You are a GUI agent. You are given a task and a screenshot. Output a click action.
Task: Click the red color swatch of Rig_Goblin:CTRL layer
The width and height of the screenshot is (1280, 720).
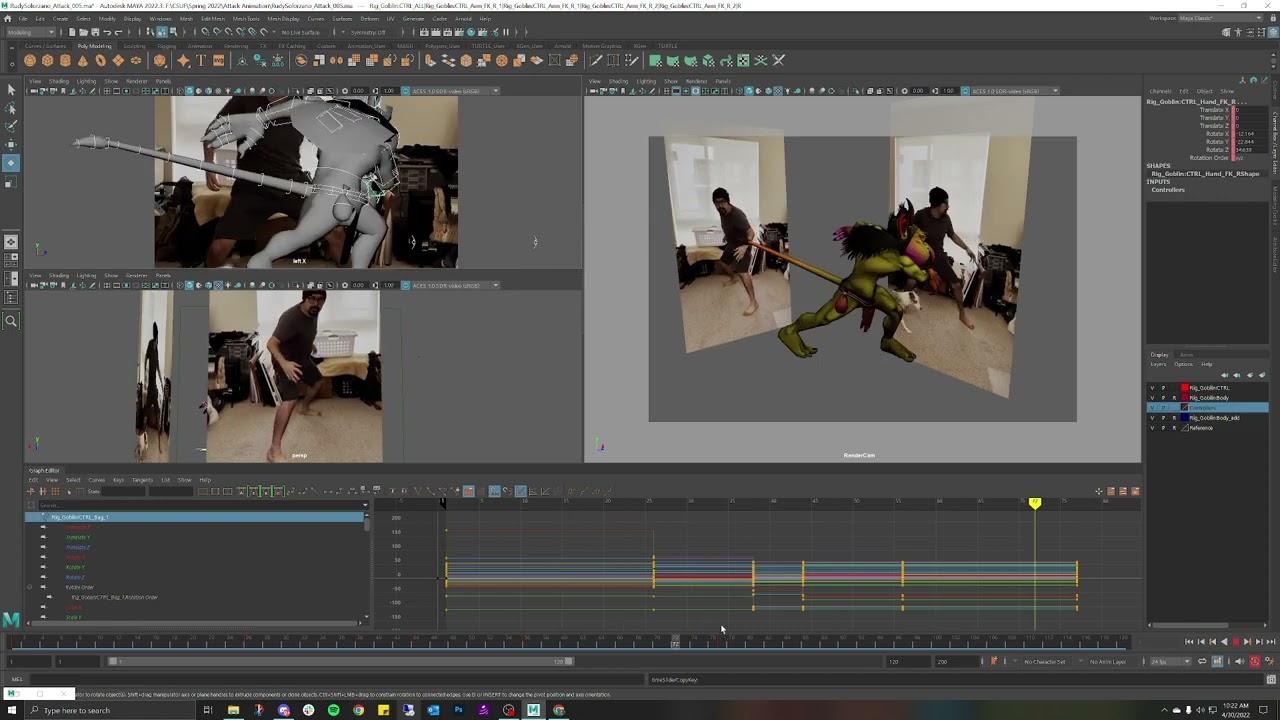[x=1185, y=388]
